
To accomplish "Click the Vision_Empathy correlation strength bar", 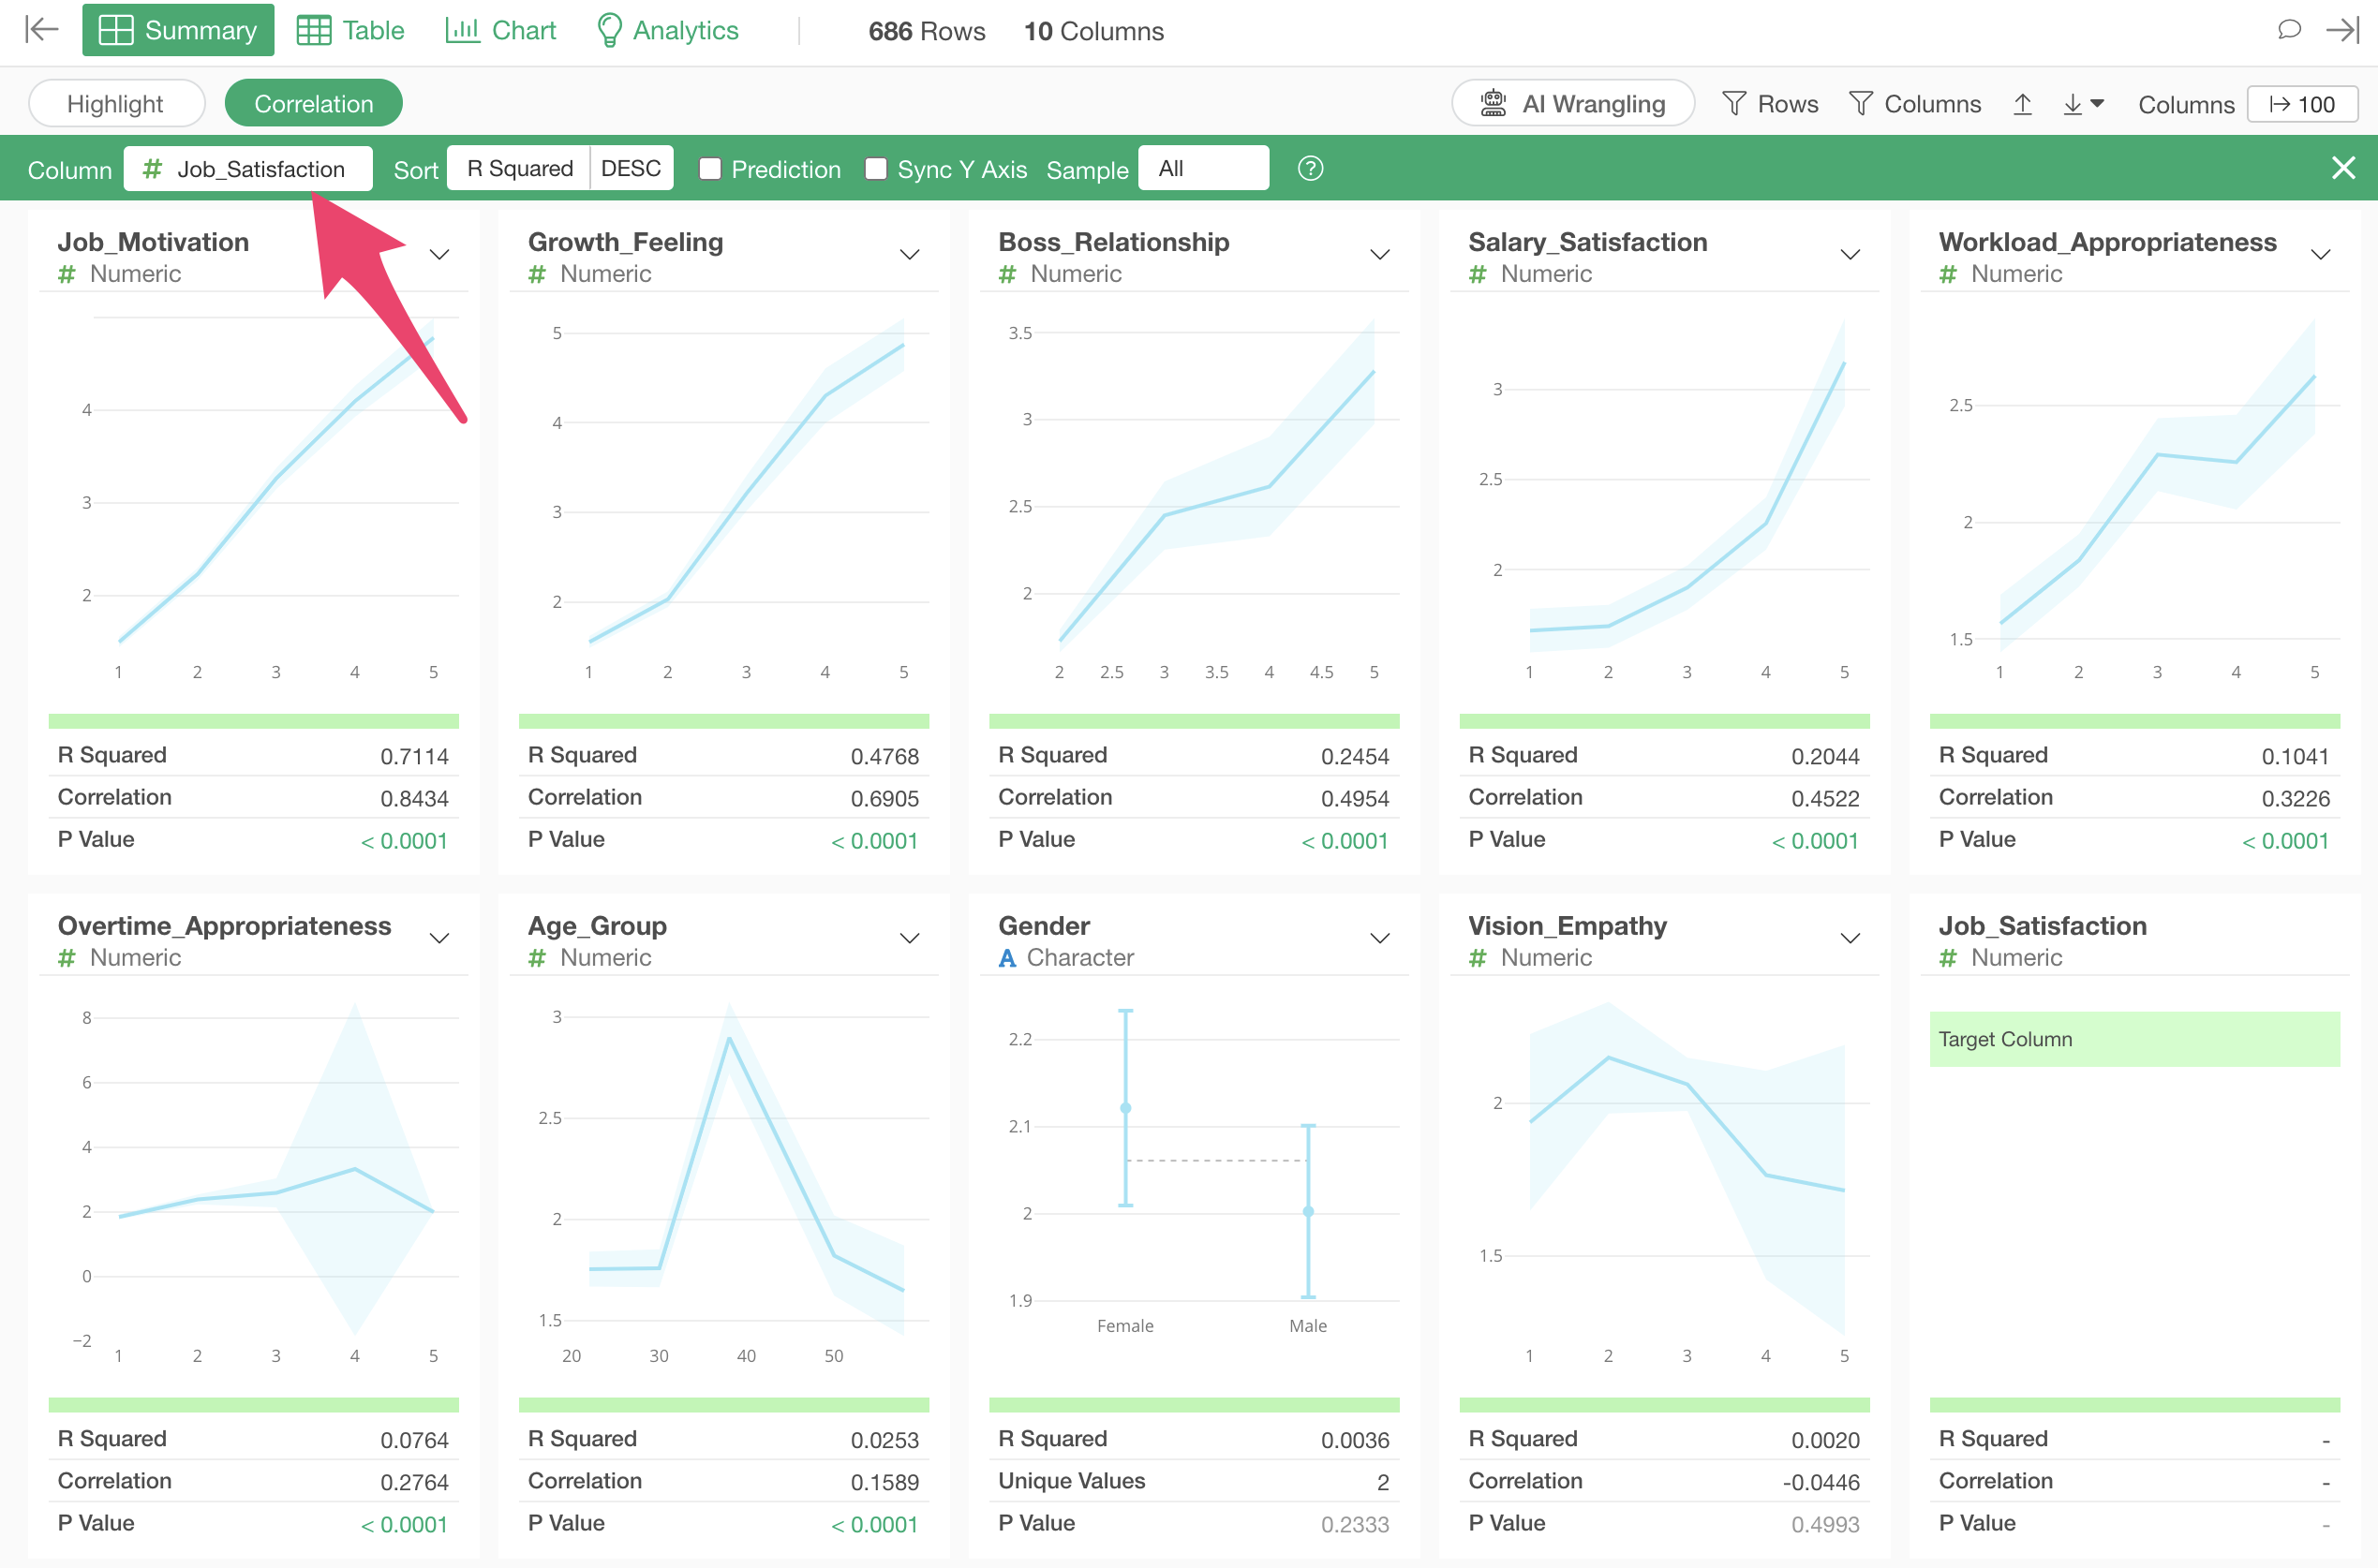I will pos(1664,1405).
